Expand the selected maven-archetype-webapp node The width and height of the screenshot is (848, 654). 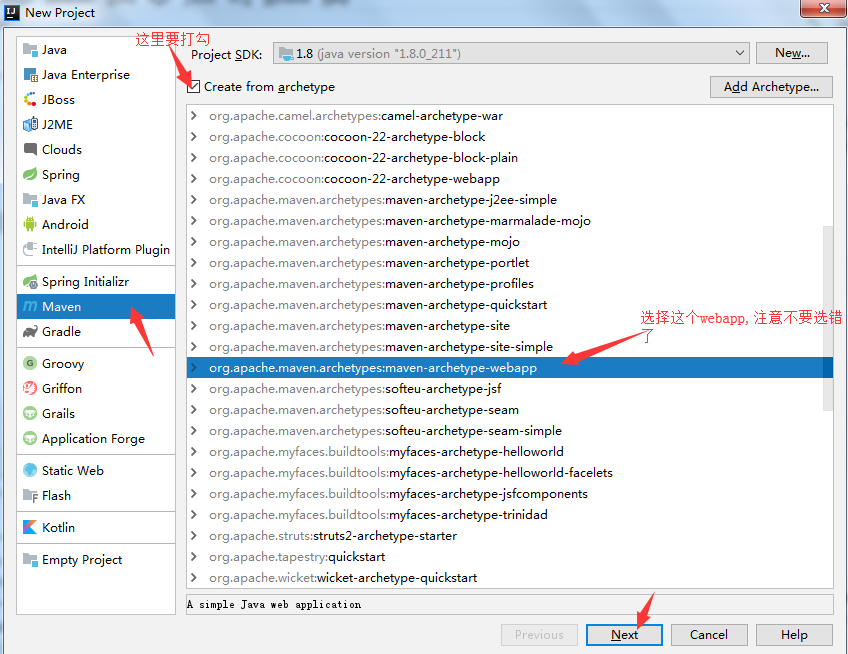click(x=194, y=368)
